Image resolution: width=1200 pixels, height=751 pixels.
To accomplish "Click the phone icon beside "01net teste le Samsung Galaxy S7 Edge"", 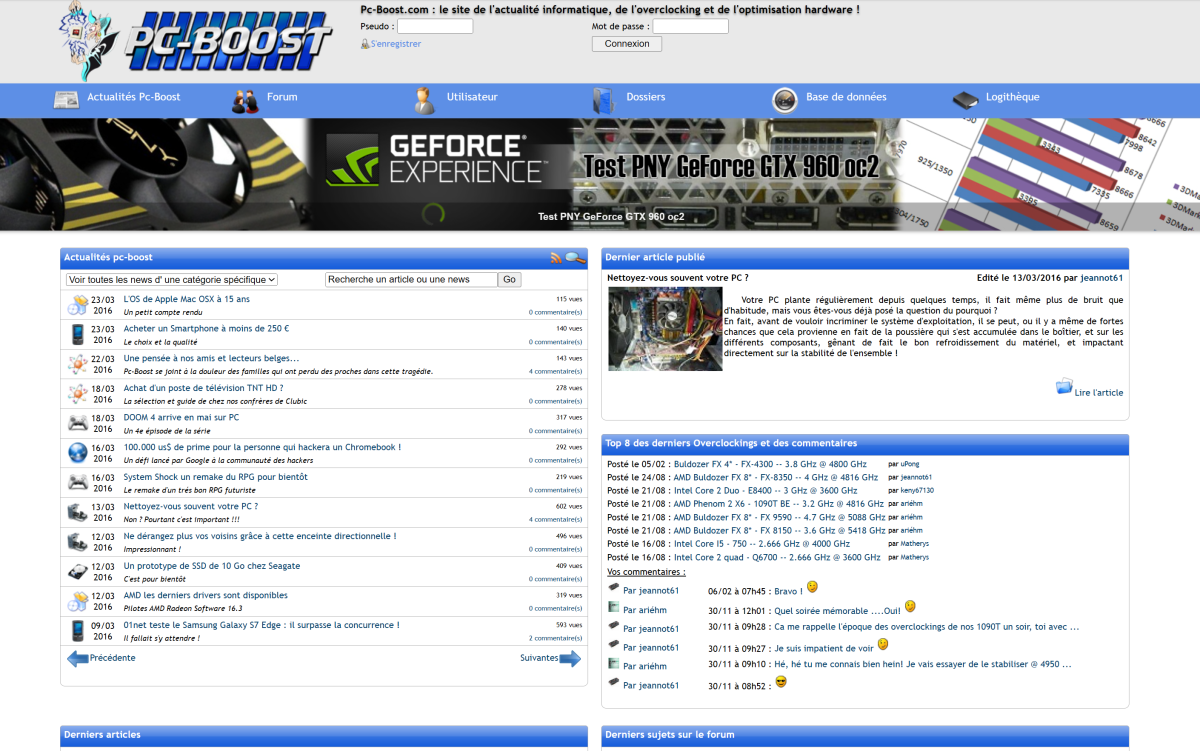I will pos(78,631).
